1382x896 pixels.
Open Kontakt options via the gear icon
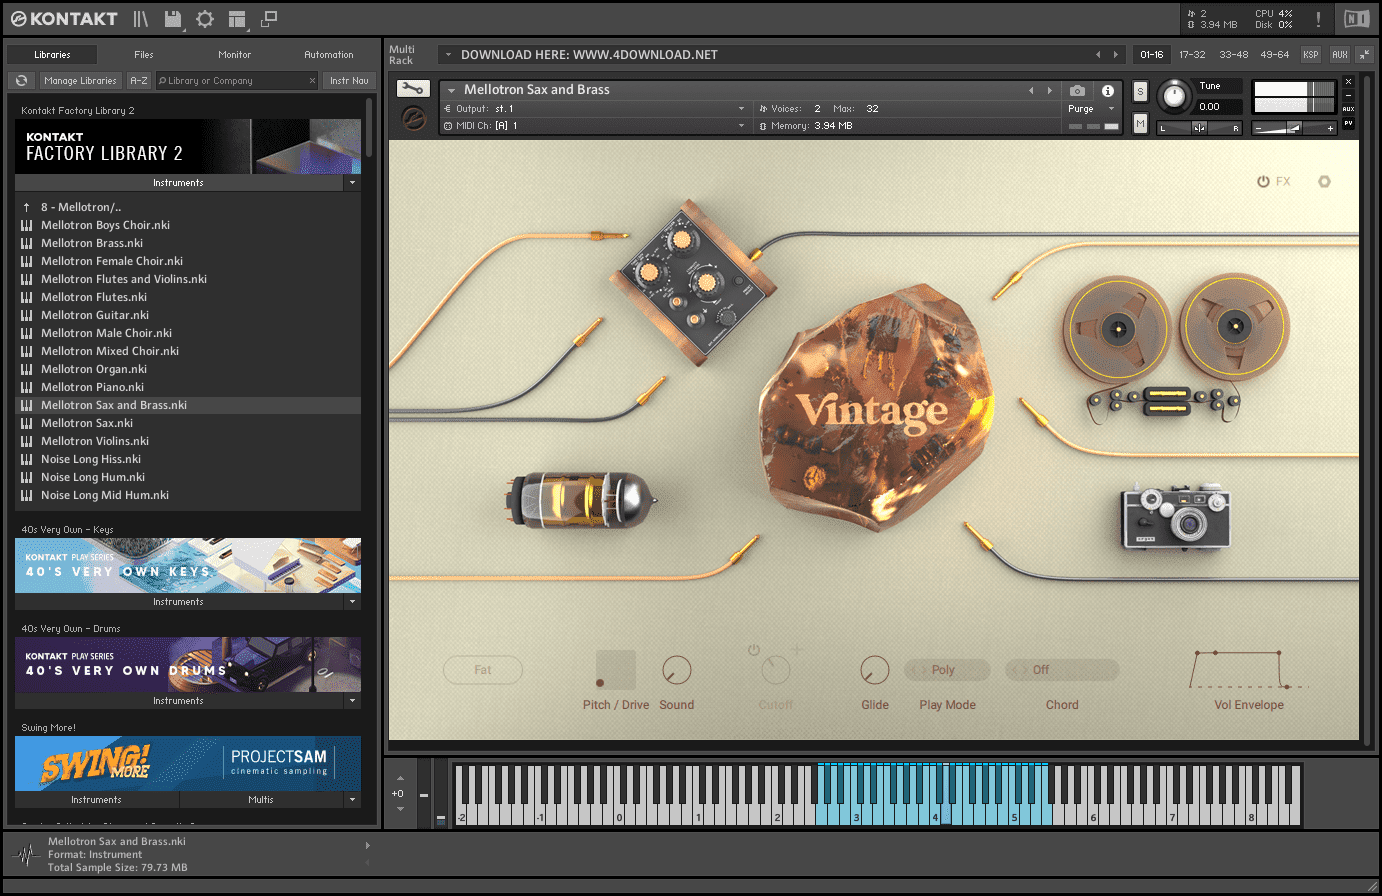205,19
